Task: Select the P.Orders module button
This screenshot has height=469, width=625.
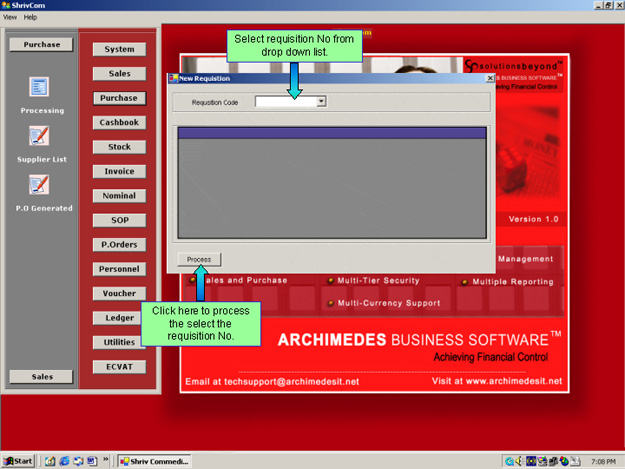Action: click(x=119, y=244)
